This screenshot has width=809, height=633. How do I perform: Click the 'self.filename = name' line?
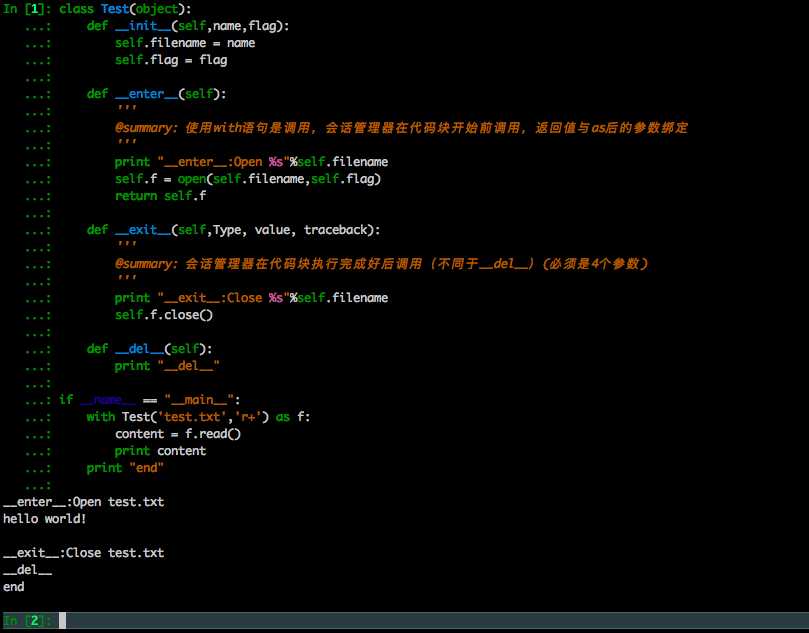coord(185,43)
